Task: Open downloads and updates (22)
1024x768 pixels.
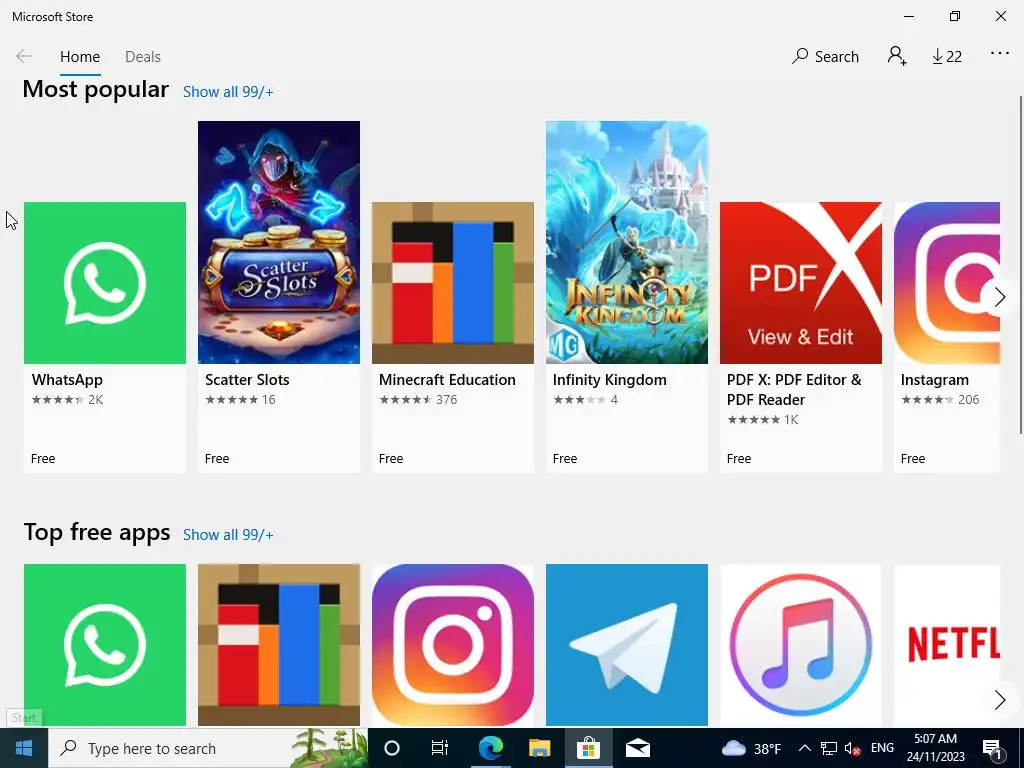Action: pos(947,57)
